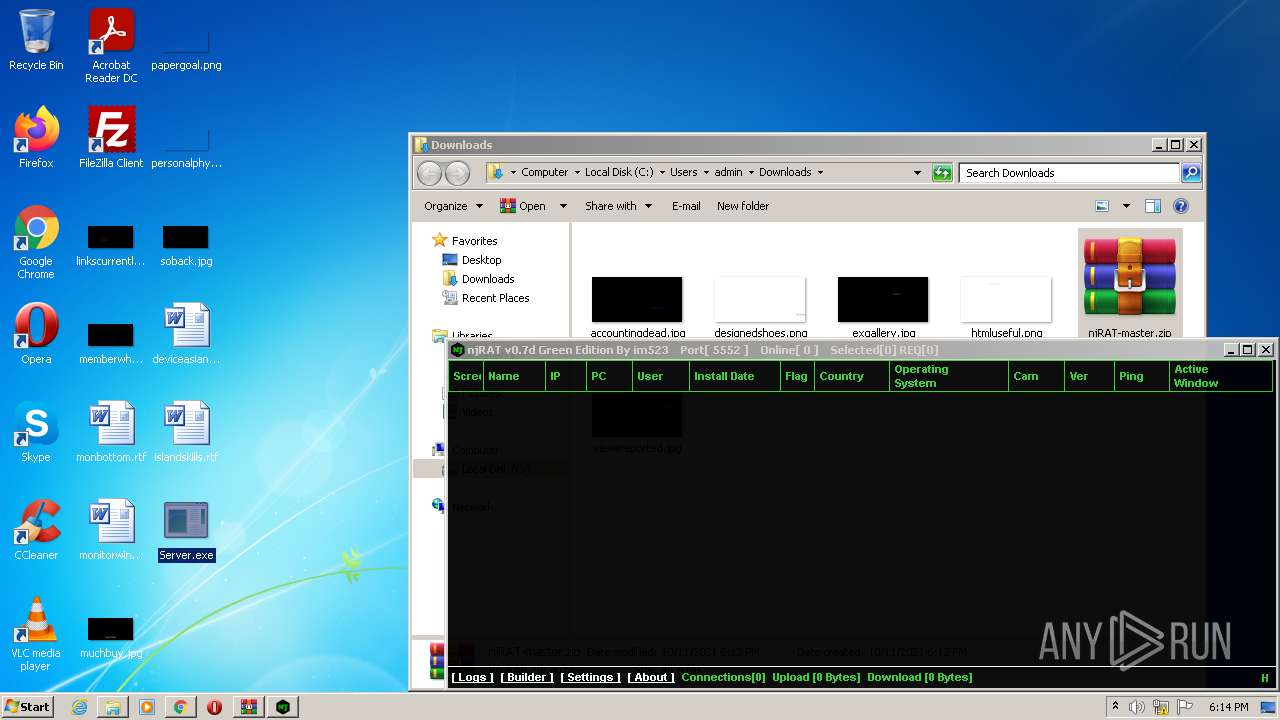Expand the view options dropdown arrow
The height and width of the screenshot is (720, 1280).
point(1126,206)
